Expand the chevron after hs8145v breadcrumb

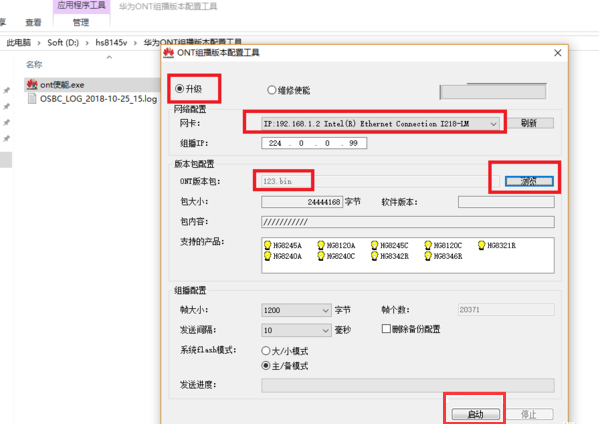(135, 43)
